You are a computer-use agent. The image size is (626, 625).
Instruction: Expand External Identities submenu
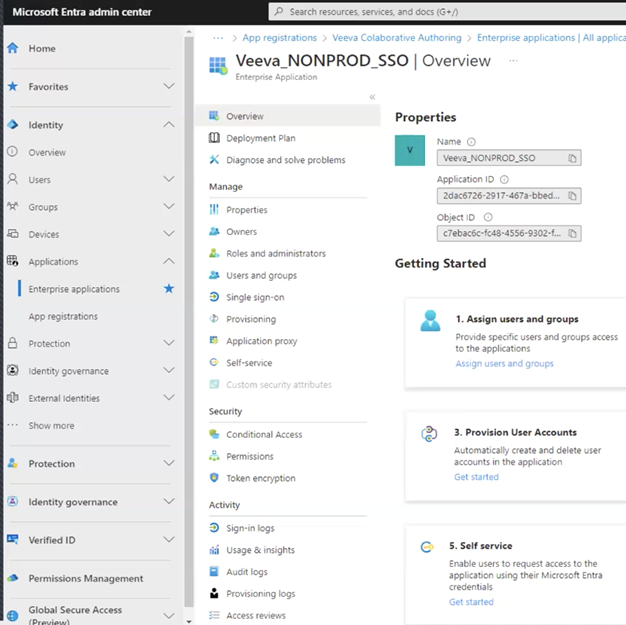pos(169,398)
